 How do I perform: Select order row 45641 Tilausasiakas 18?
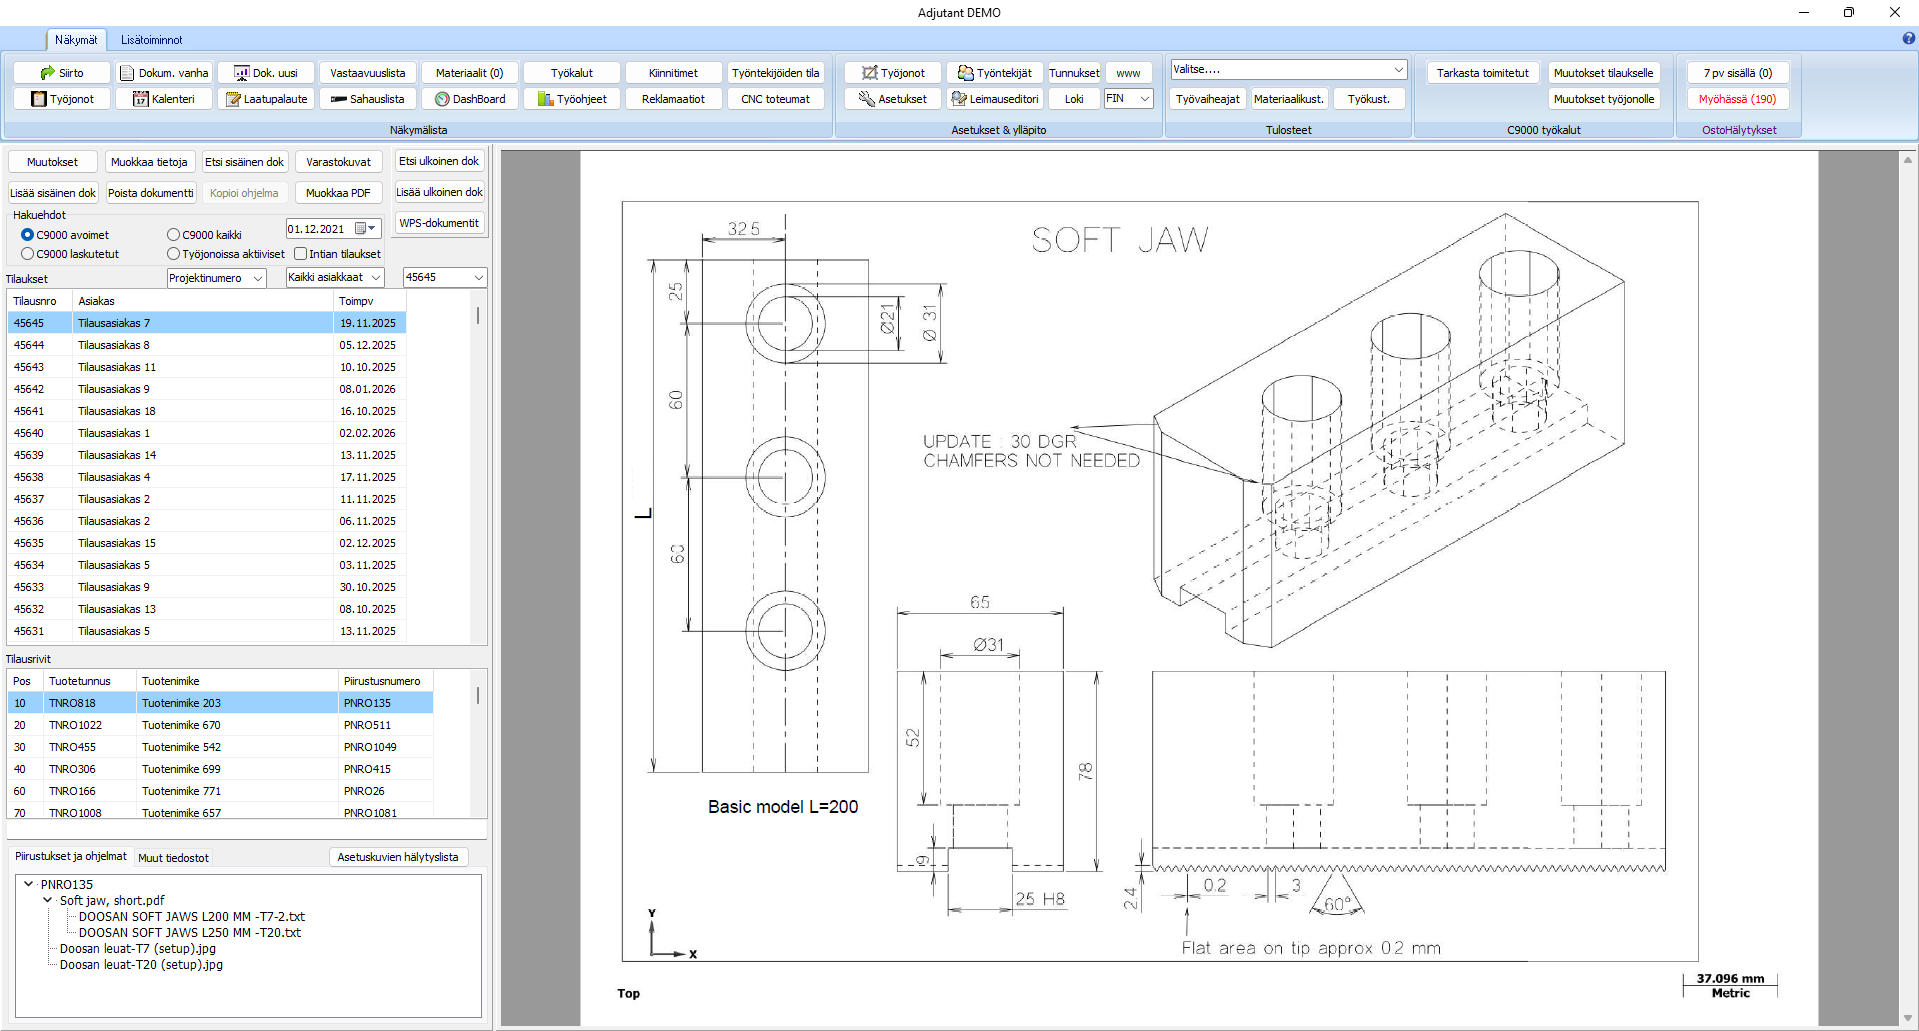(207, 411)
